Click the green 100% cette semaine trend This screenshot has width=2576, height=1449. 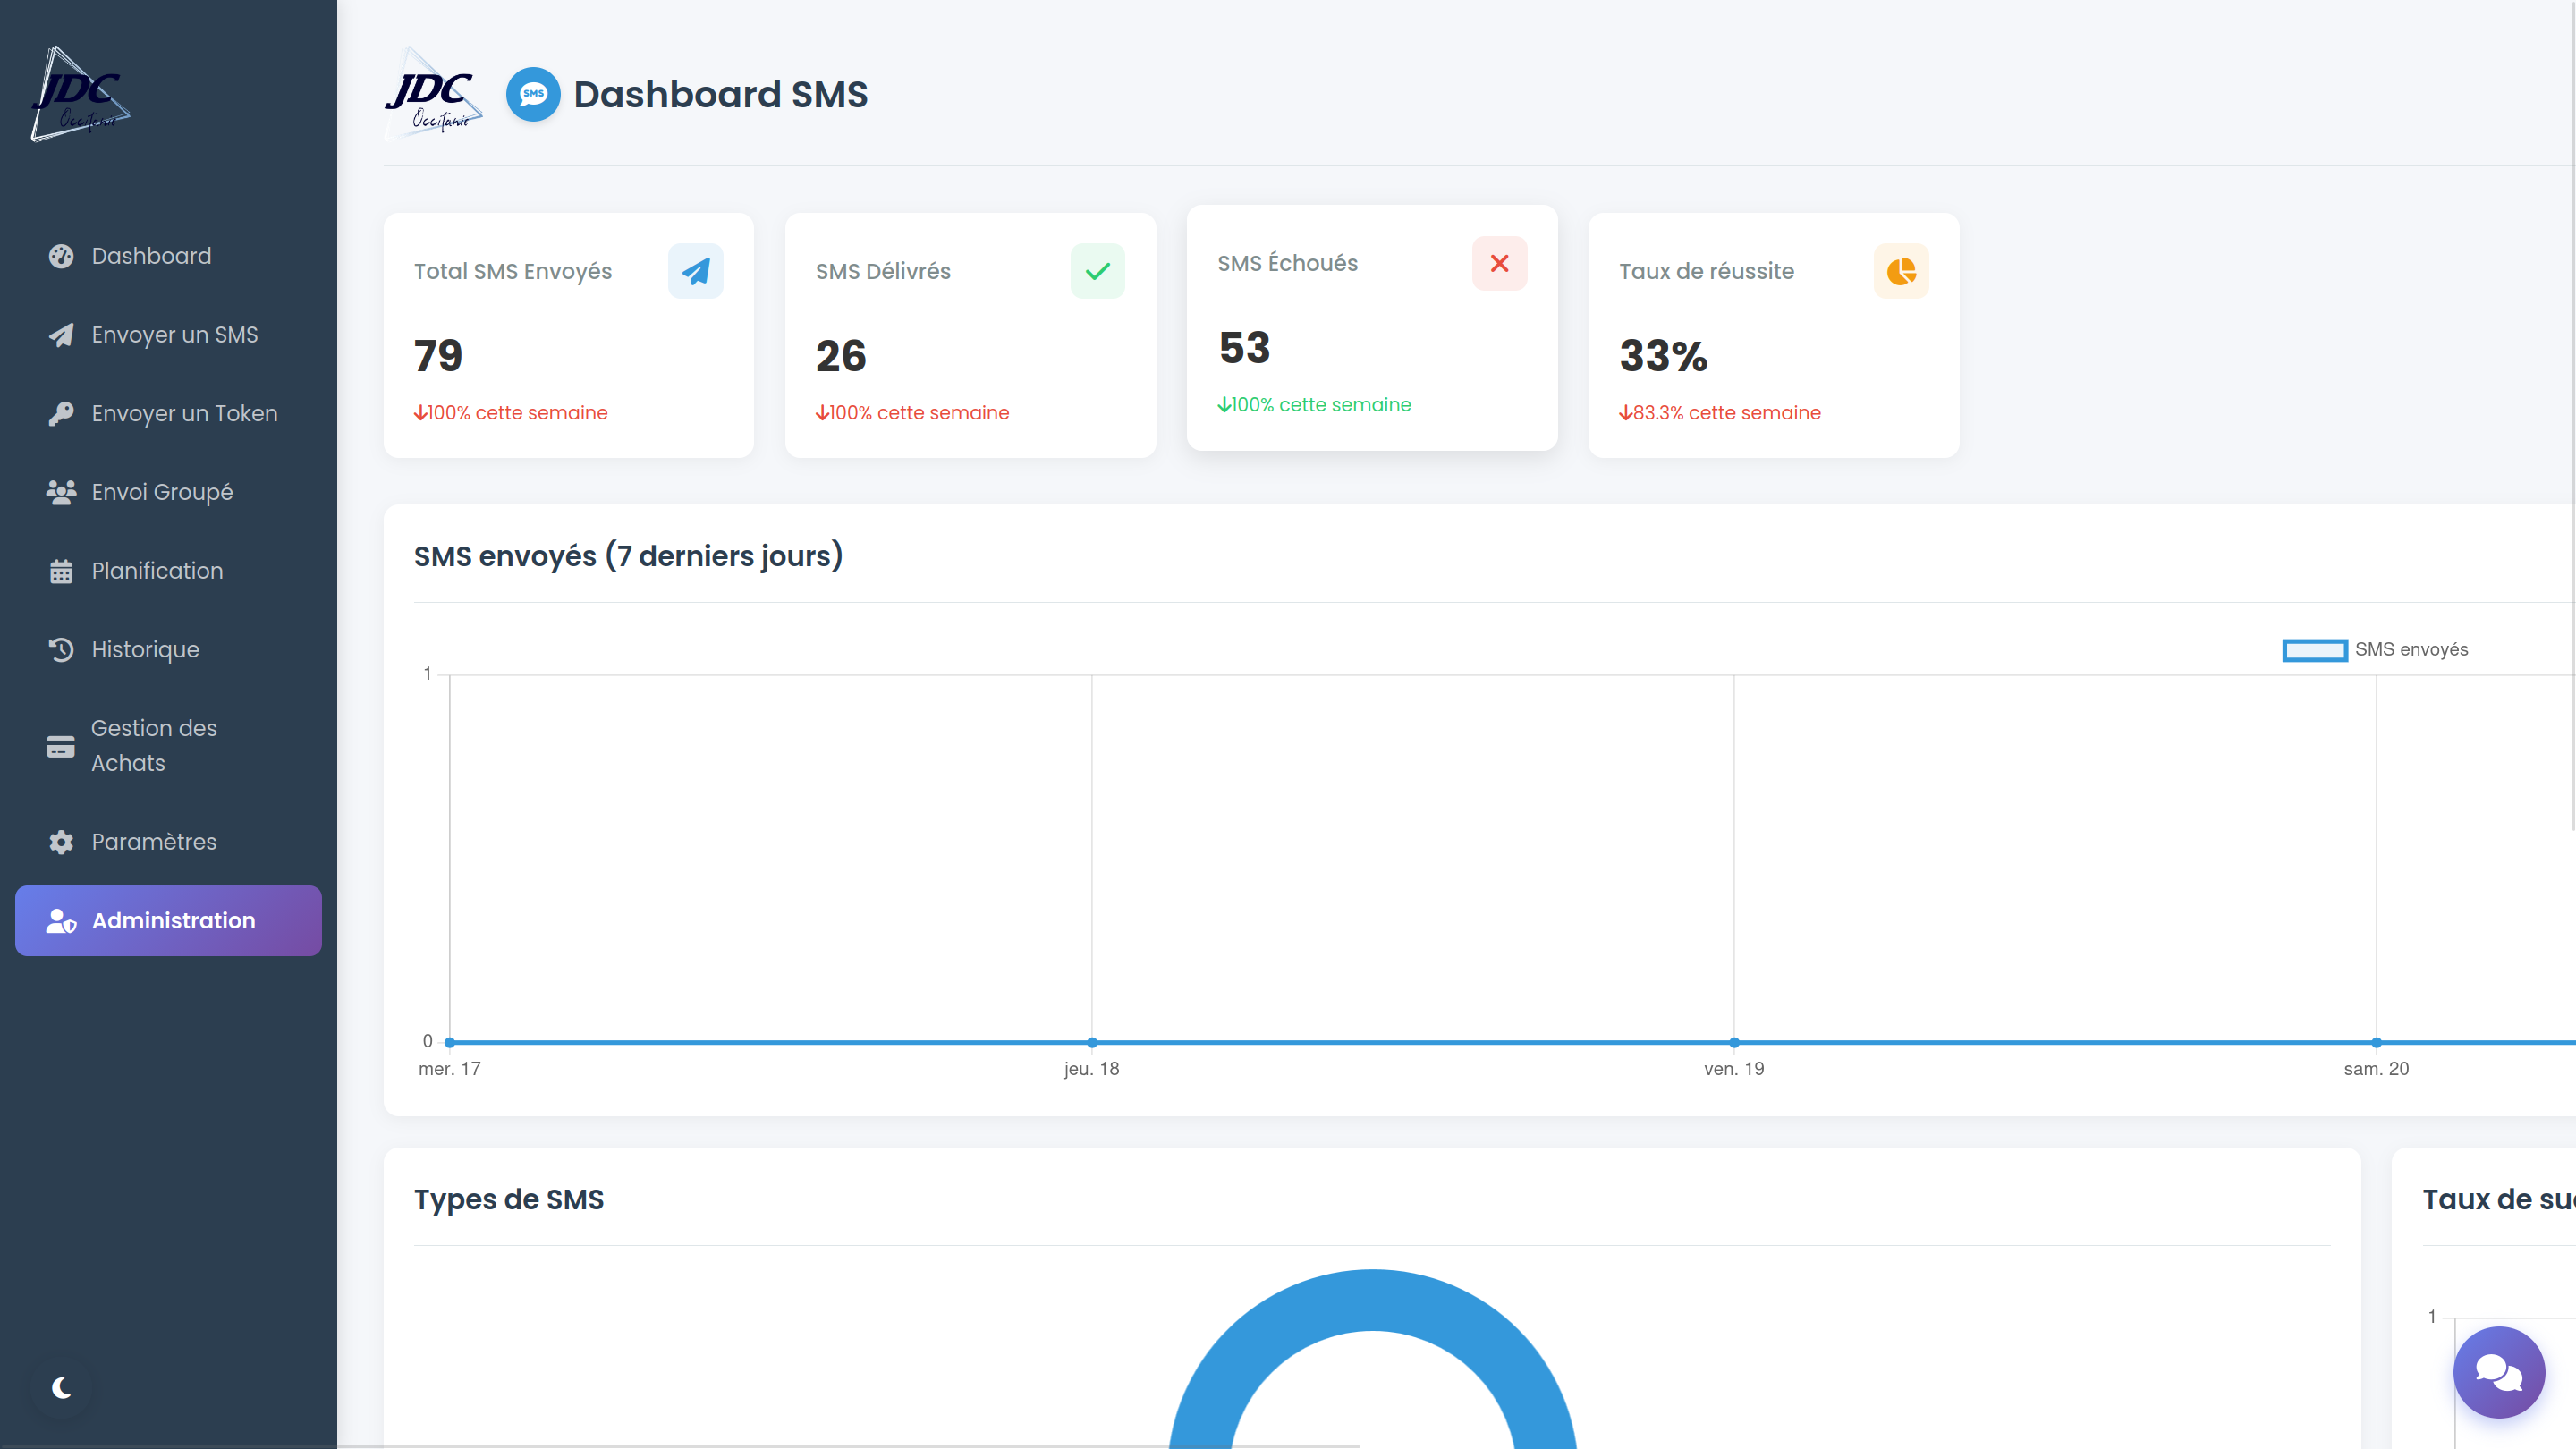click(x=1314, y=405)
